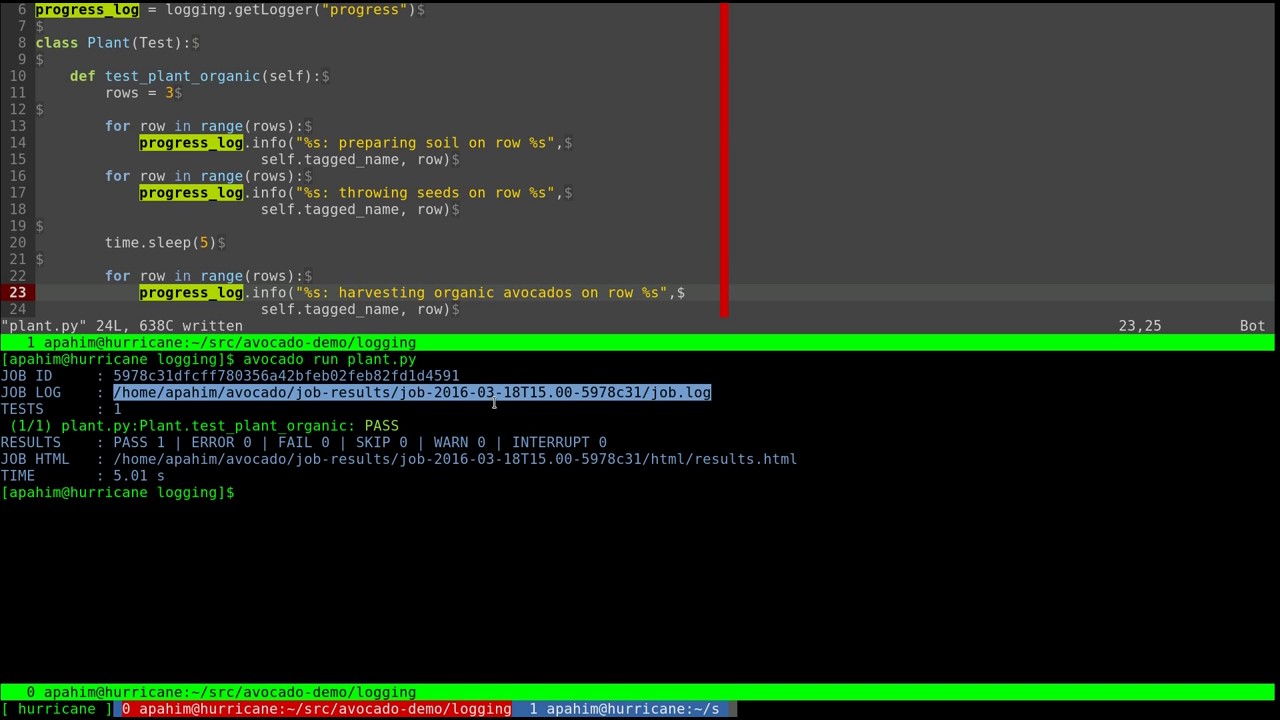The width and height of the screenshot is (1280, 720).
Task: Click vim message '"plant.py" 24L, 638C written'
Action: click(x=121, y=326)
